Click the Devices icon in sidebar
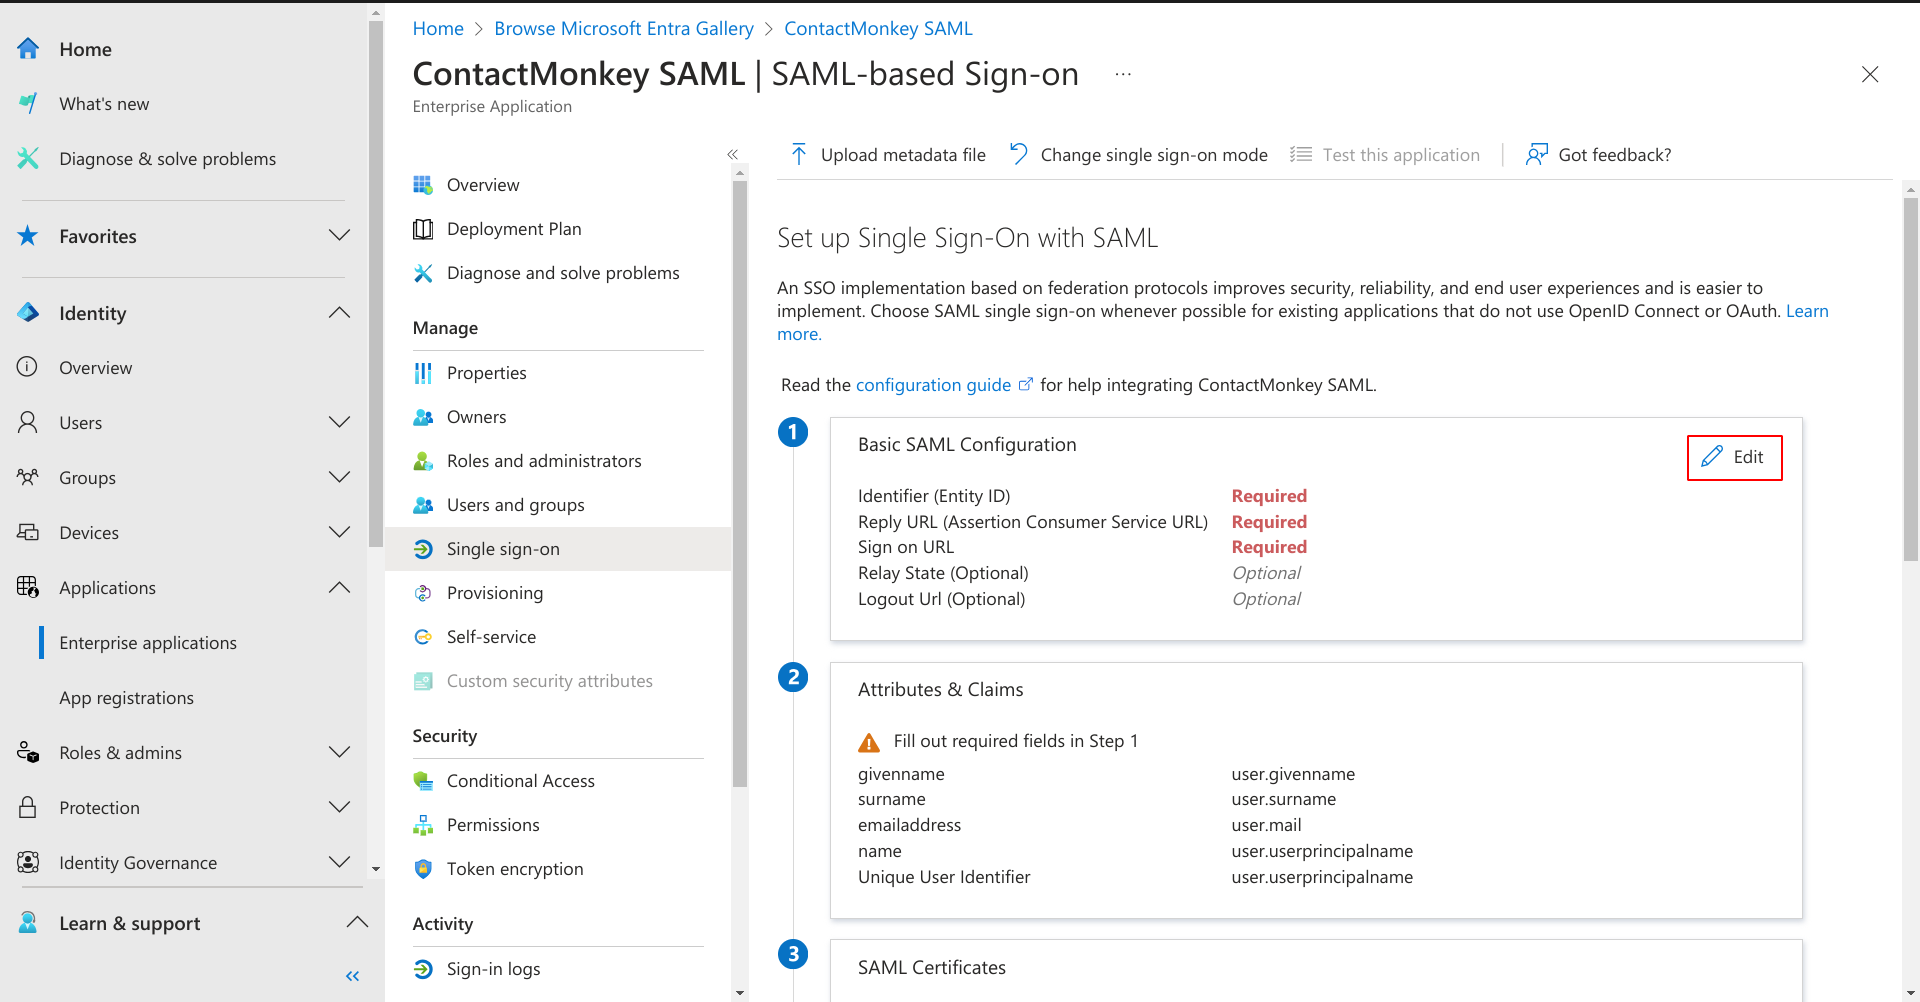The image size is (1920, 1002). (x=28, y=532)
